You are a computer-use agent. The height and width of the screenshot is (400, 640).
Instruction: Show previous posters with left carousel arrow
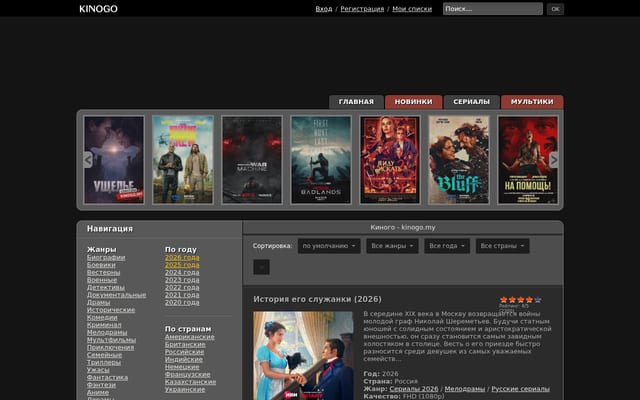pyautogui.click(x=88, y=160)
